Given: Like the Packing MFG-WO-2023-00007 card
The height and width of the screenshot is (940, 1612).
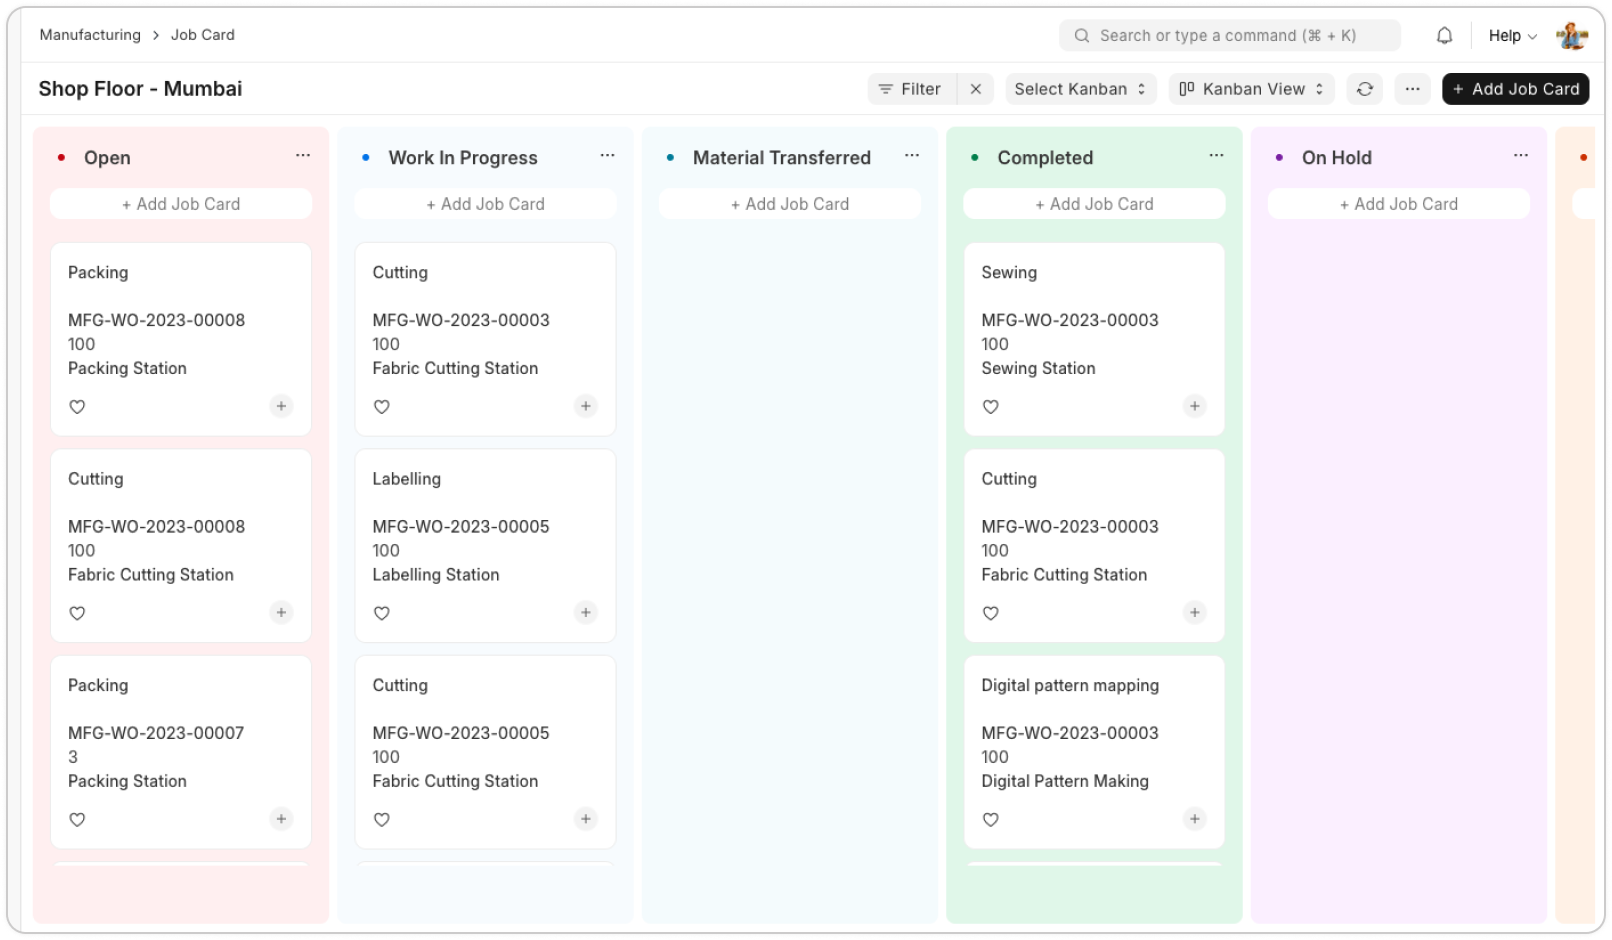Looking at the screenshot, I should 77,820.
